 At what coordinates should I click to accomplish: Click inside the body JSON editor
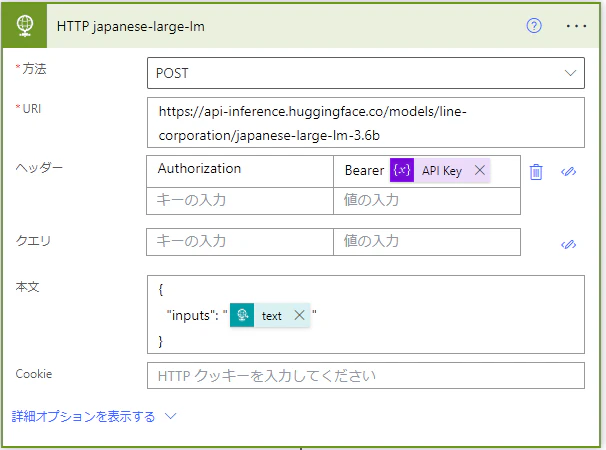[366, 315]
